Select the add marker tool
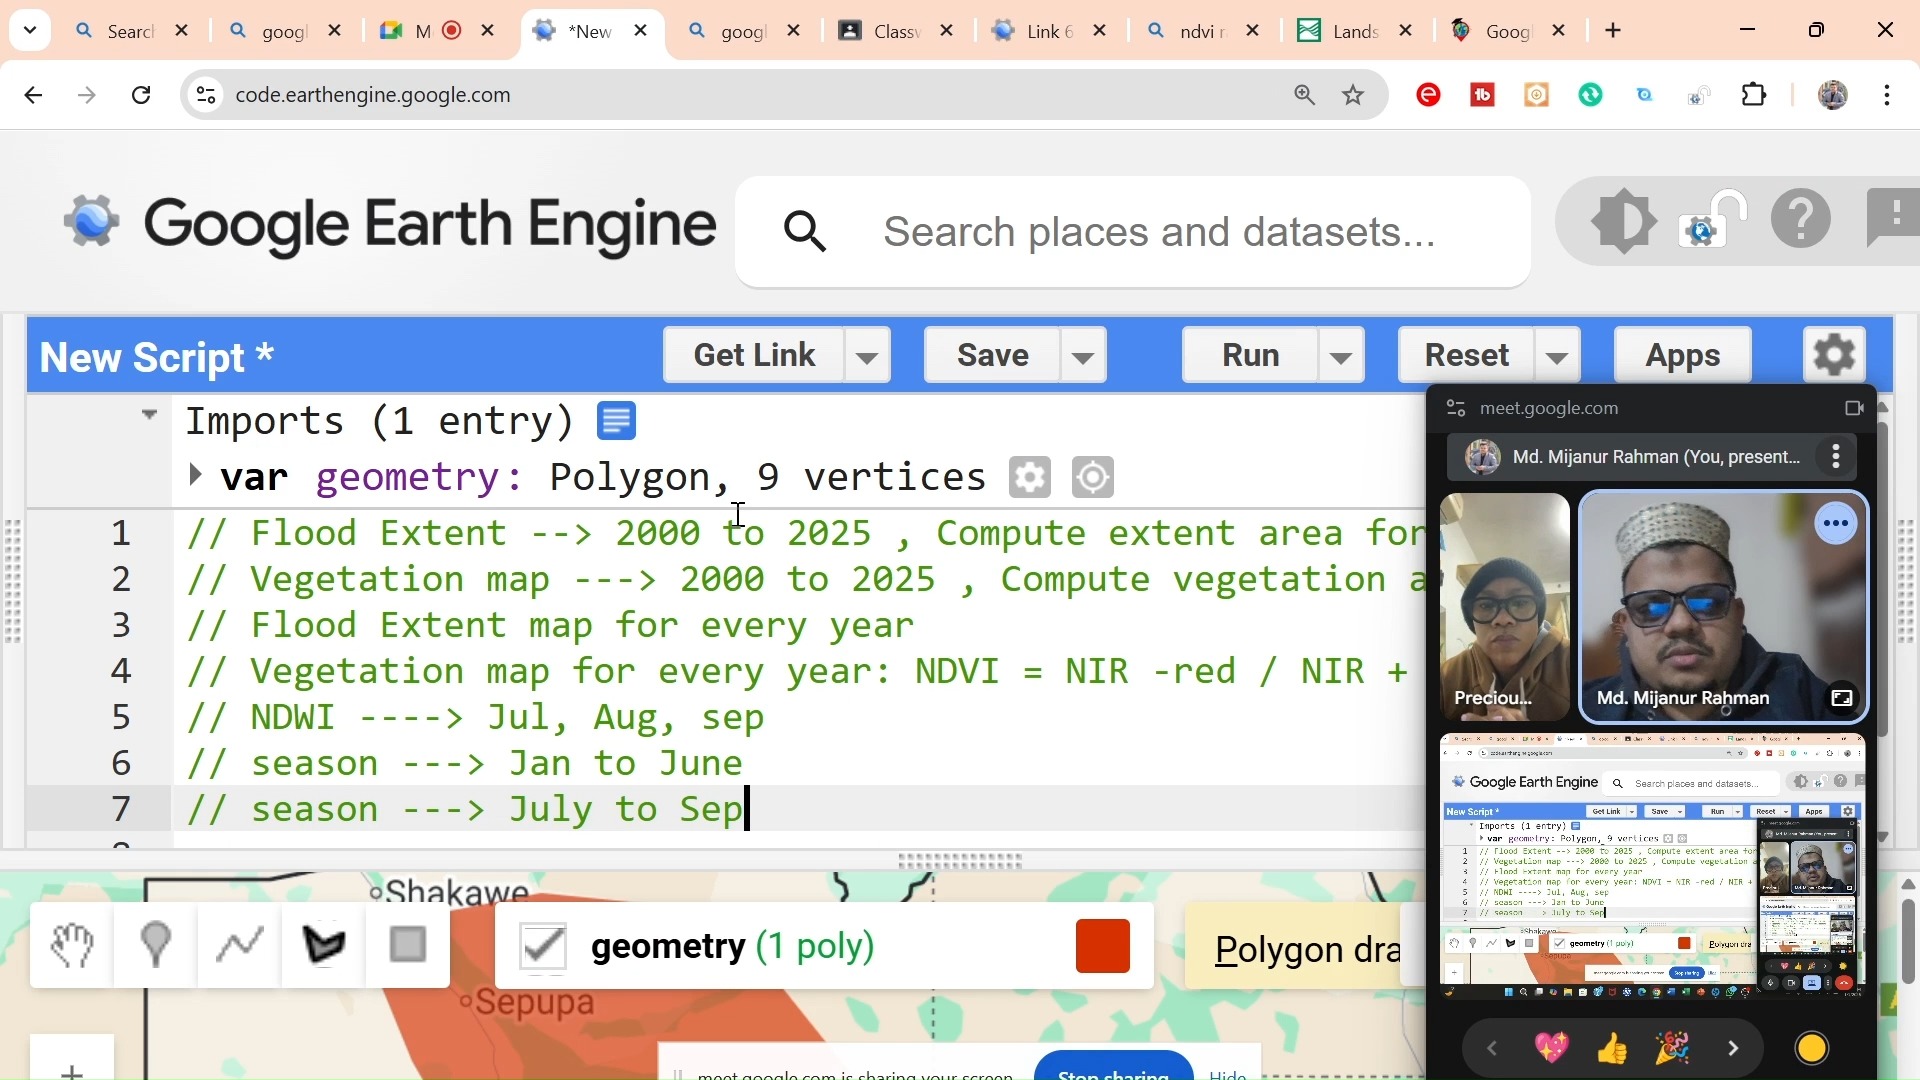This screenshot has height=1080, width=1920. click(x=156, y=947)
